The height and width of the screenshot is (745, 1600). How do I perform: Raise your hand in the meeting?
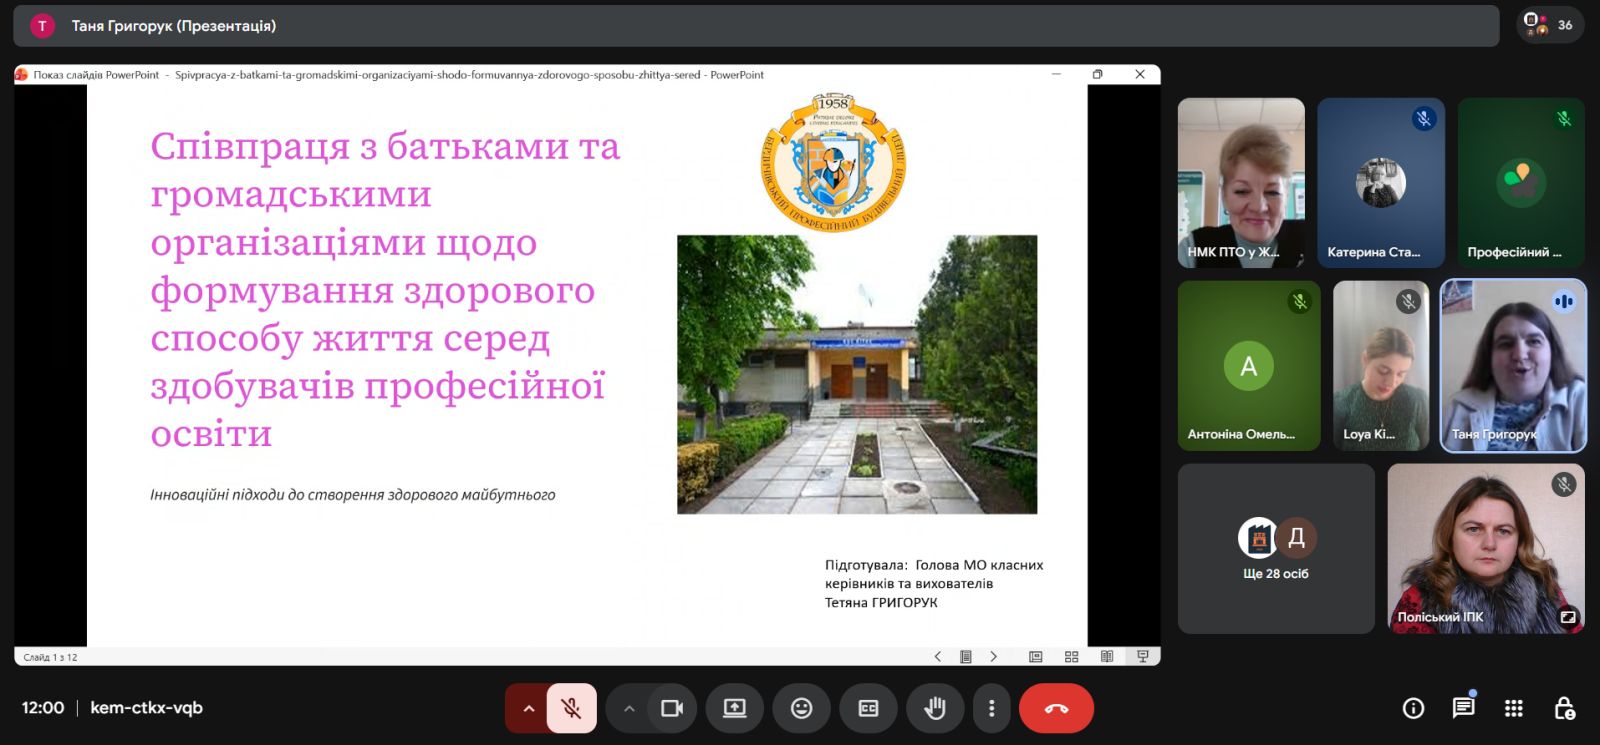pyautogui.click(x=935, y=708)
